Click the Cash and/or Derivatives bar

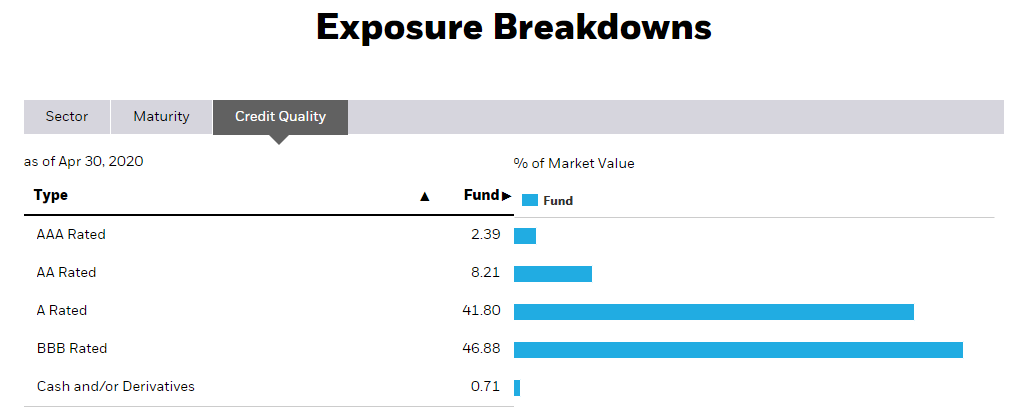click(517, 387)
